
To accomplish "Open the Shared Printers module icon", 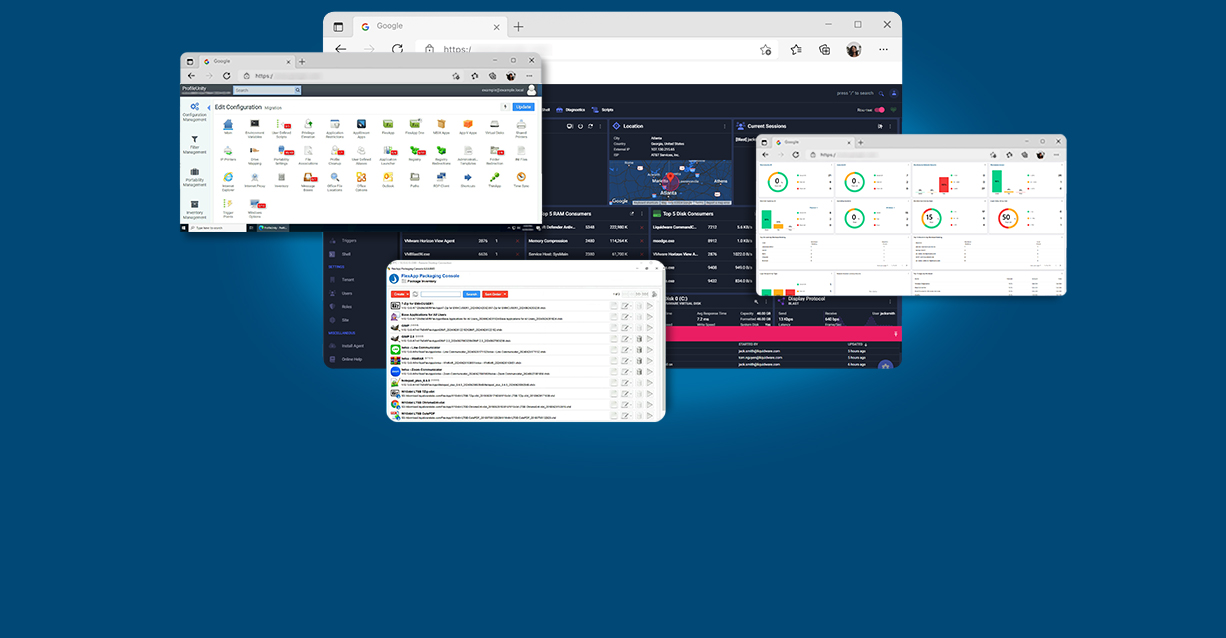I will (x=521, y=125).
